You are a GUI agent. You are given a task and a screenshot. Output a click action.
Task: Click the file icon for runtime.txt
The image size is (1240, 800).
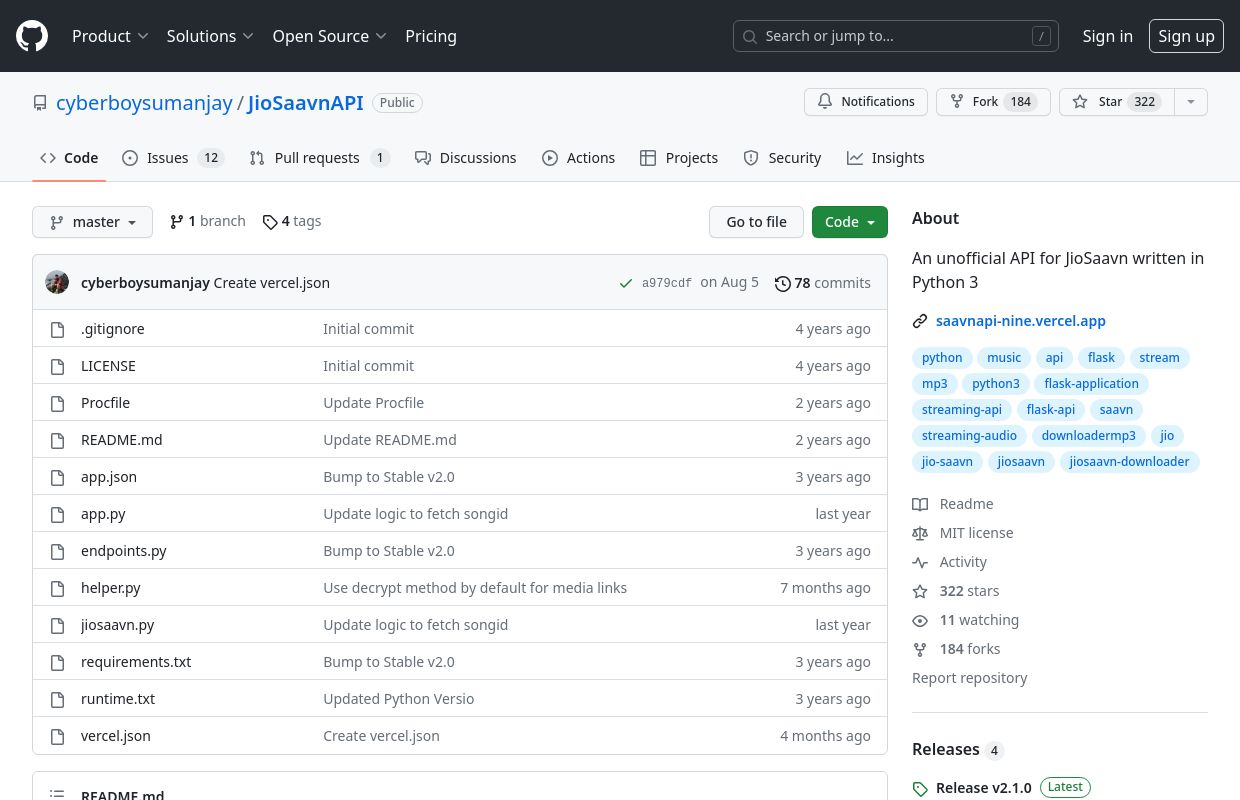[58, 699]
